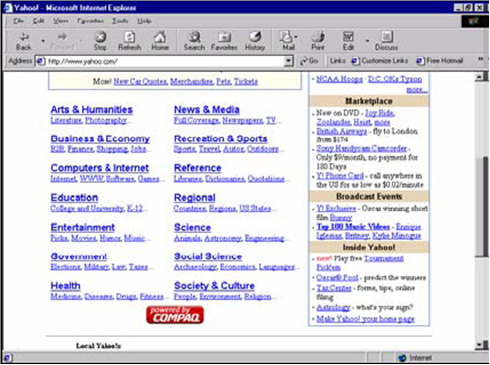This screenshot has width=490, height=365.
Task: Open the Education category link
Action: click(74, 198)
